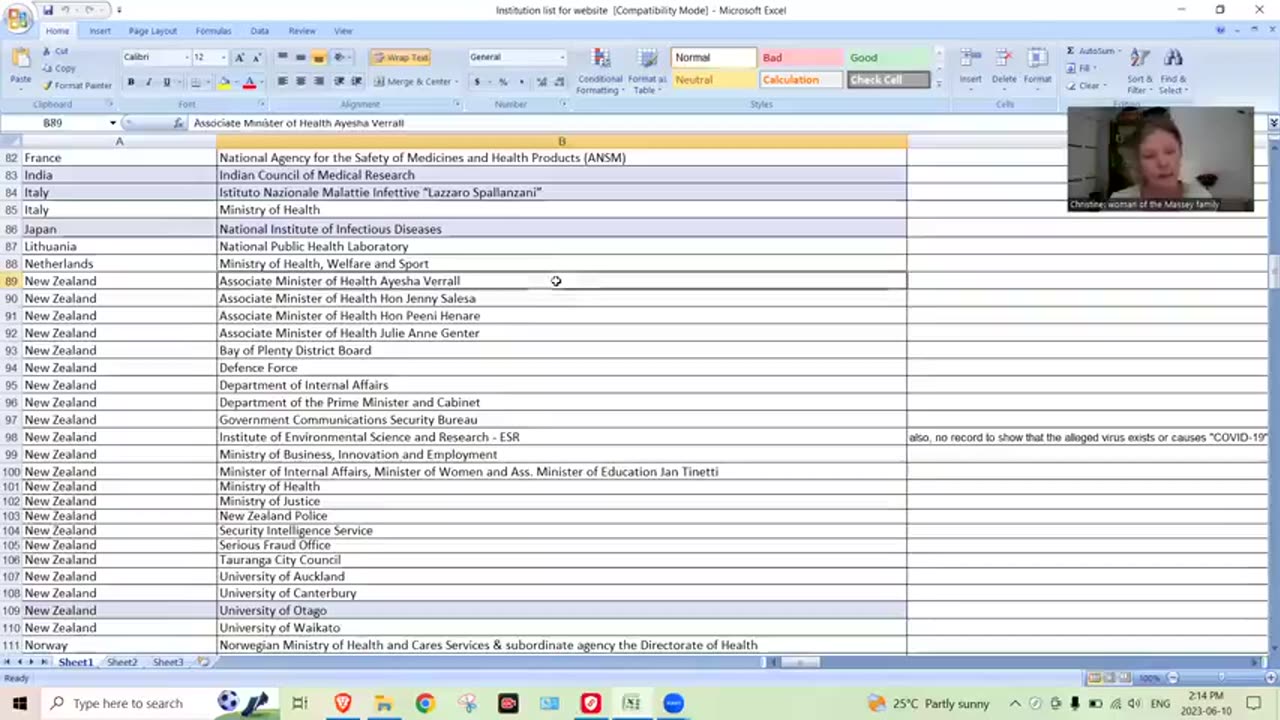This screenshot has width=1280, height=720.
Task: Decrease font size with Shrink Font icon
Action: click(256, 57)
